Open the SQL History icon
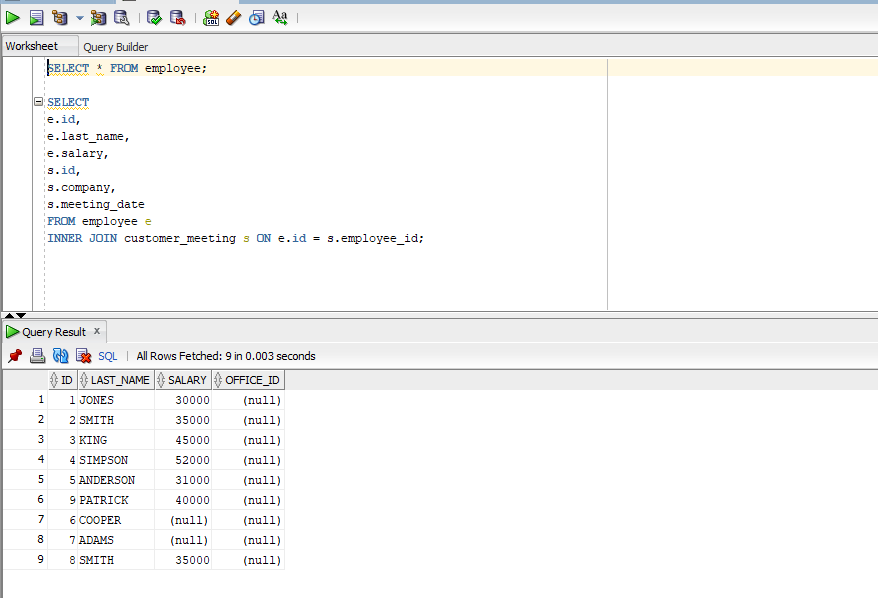Screen dimensions: 878x598 [x=256, y=18]
